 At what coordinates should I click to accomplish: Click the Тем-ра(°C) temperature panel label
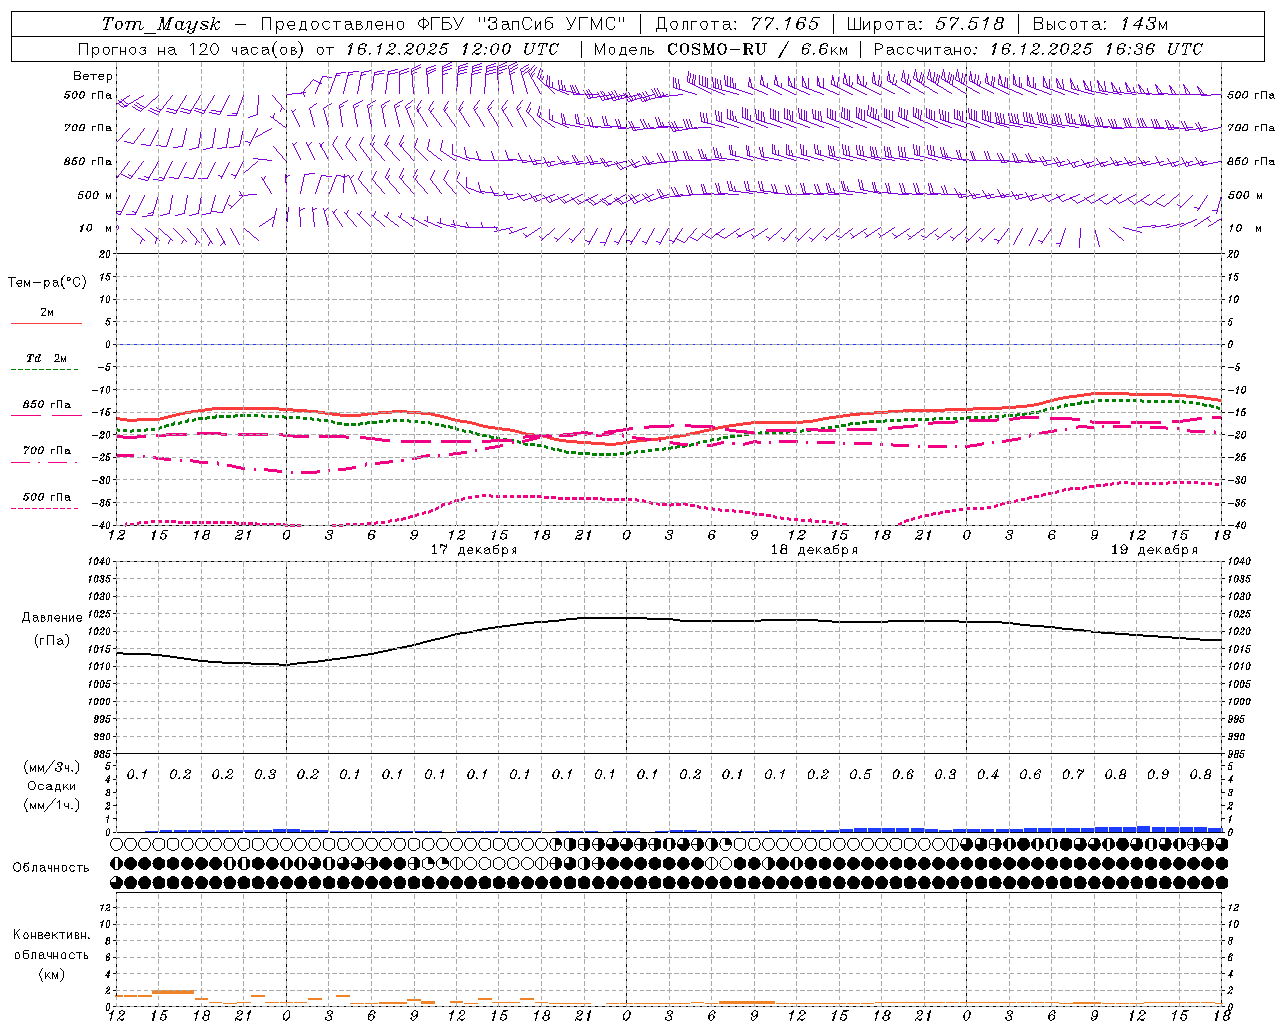[x=47, y=283]
